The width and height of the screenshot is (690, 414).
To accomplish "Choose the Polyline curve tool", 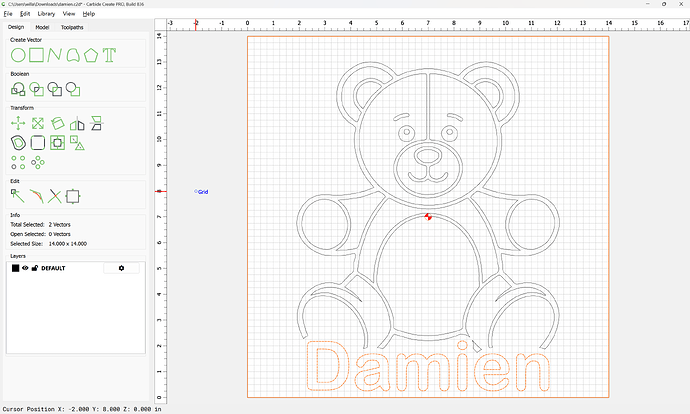I will tap(54, 54).
